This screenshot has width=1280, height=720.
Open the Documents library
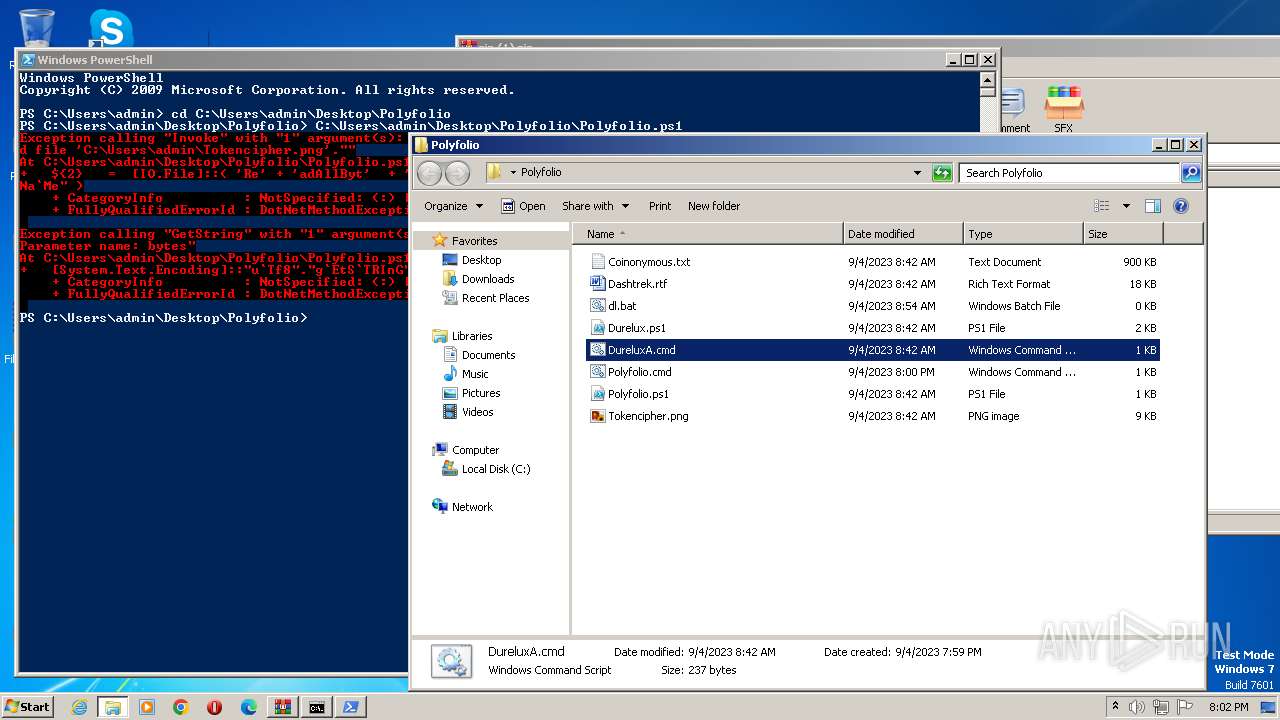[x=488, y=355]
